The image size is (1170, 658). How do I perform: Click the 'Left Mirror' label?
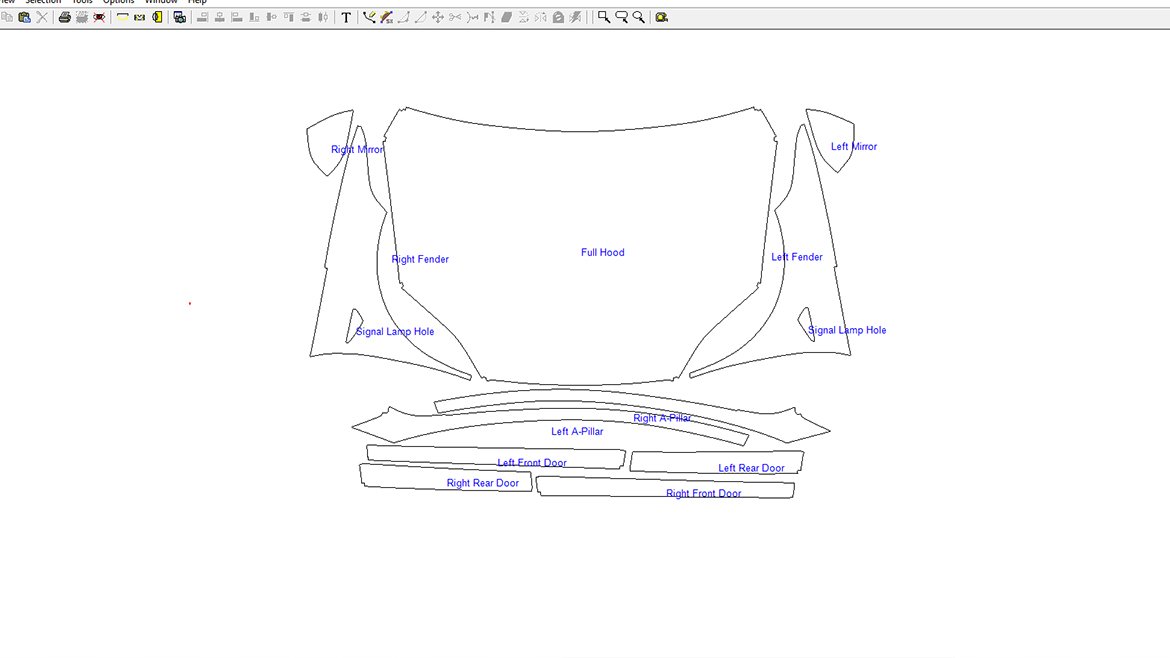(854, 146)
